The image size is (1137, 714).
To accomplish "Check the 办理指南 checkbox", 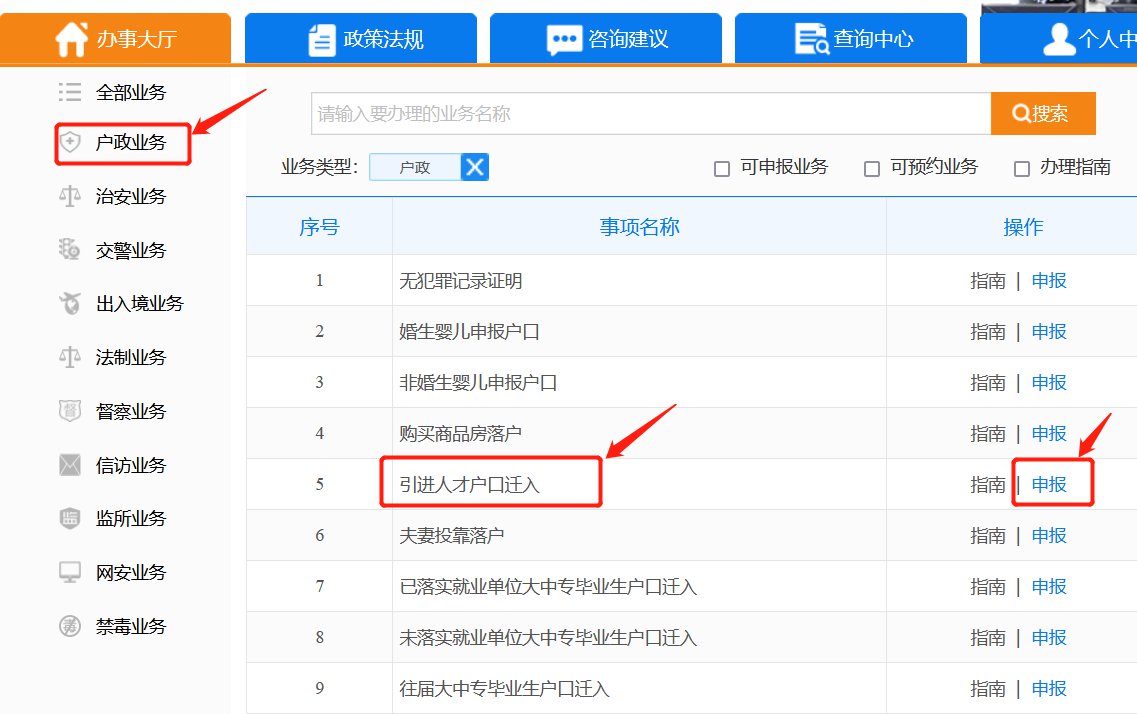I will pos(1022,169).
